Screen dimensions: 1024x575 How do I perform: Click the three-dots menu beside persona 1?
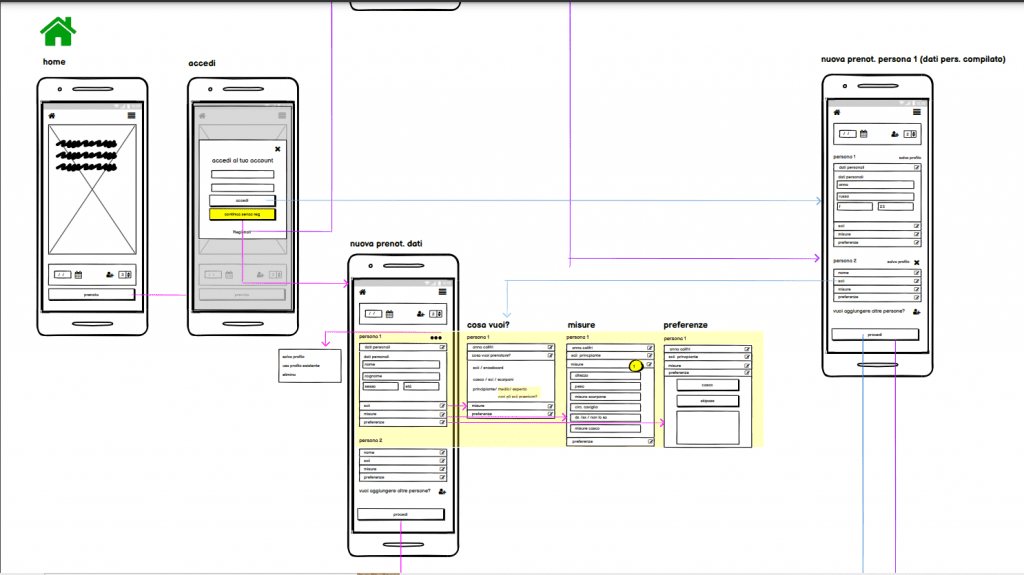(x=435, y=338)
